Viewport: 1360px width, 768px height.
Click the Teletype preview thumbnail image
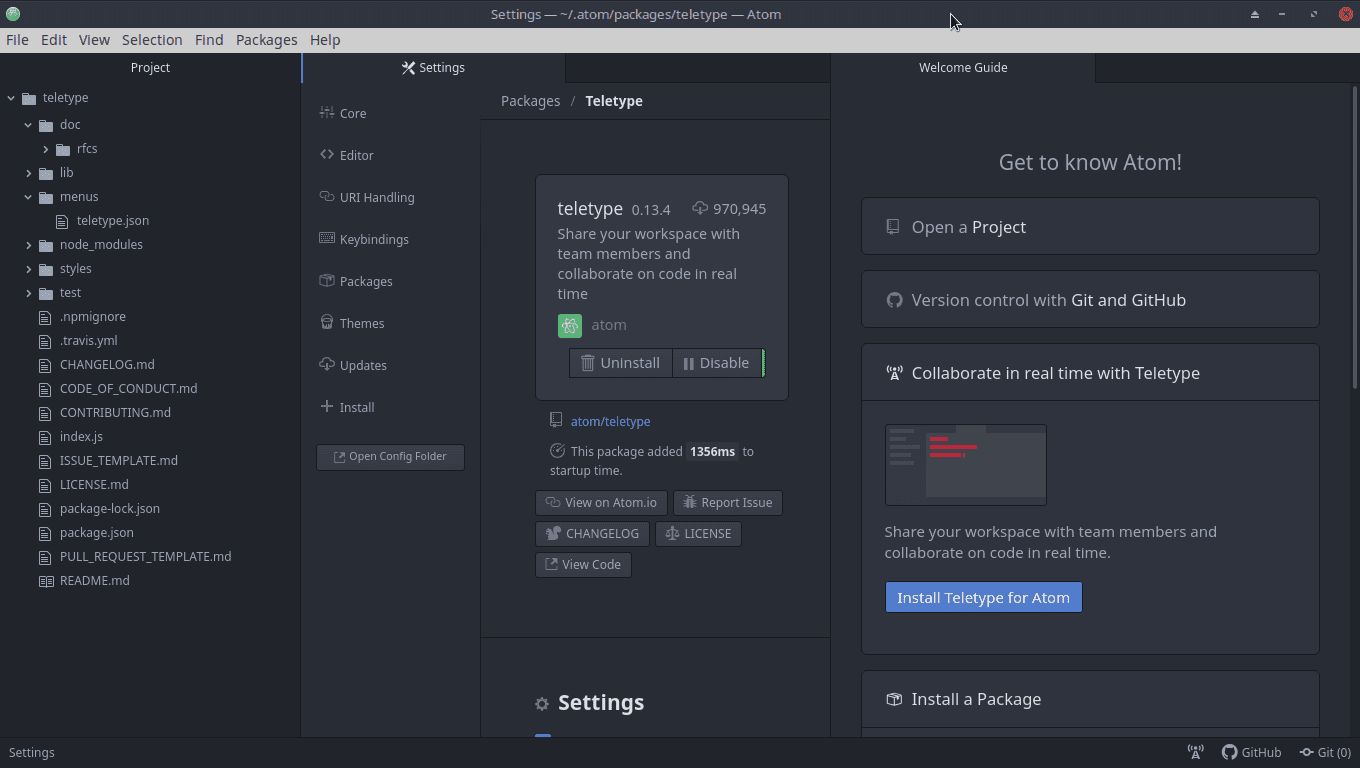[966, 465]
